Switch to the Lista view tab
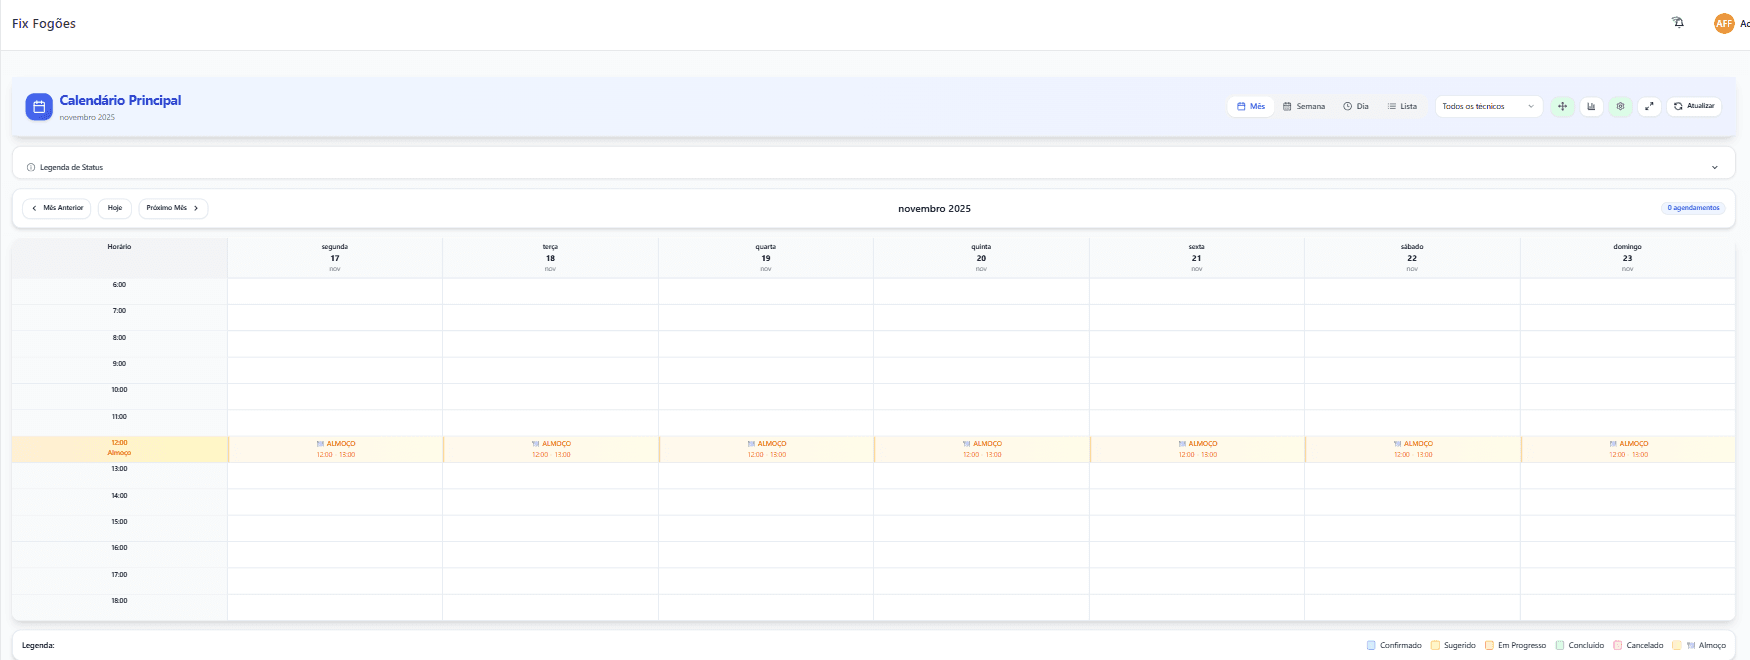 tap(1402, 106)
